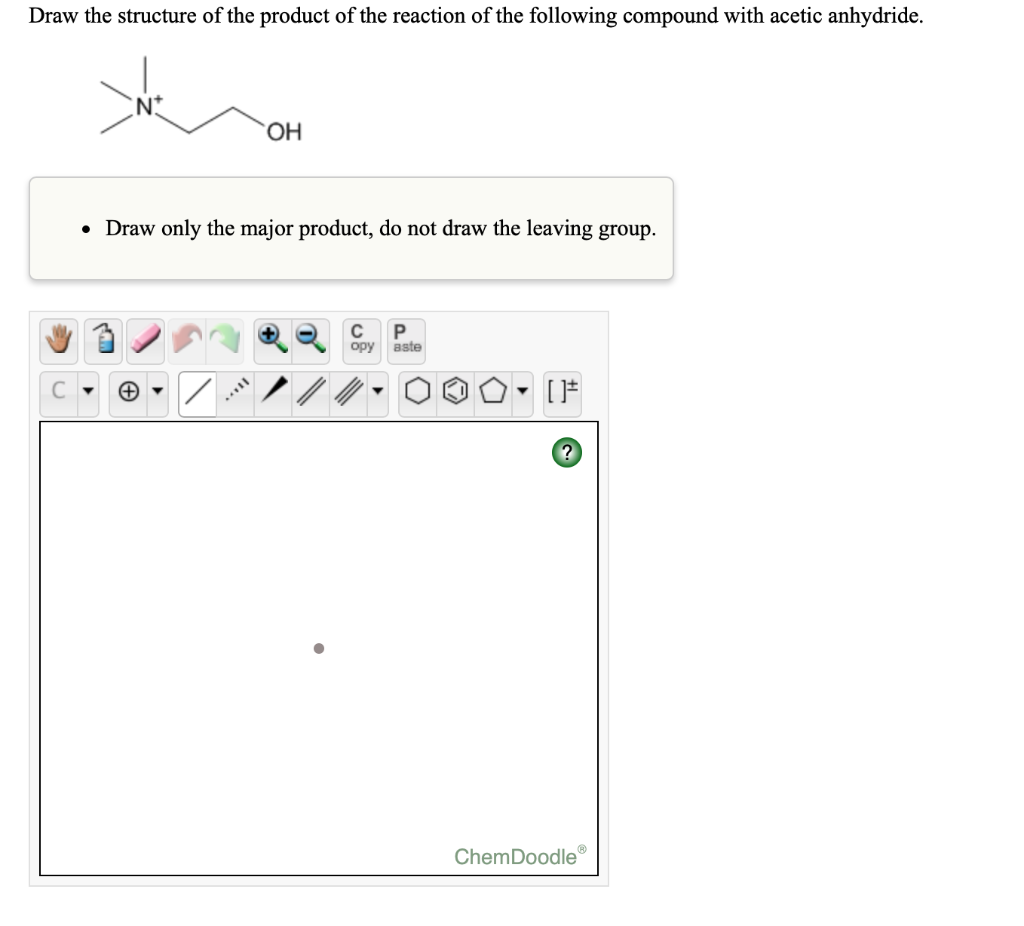Choose the bracket charge tool

click(561, 392)
